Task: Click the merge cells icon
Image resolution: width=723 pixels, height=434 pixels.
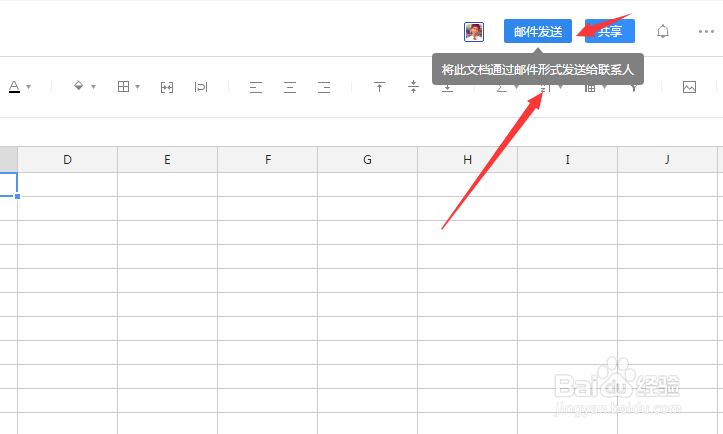Action: (x=167, y=87)
